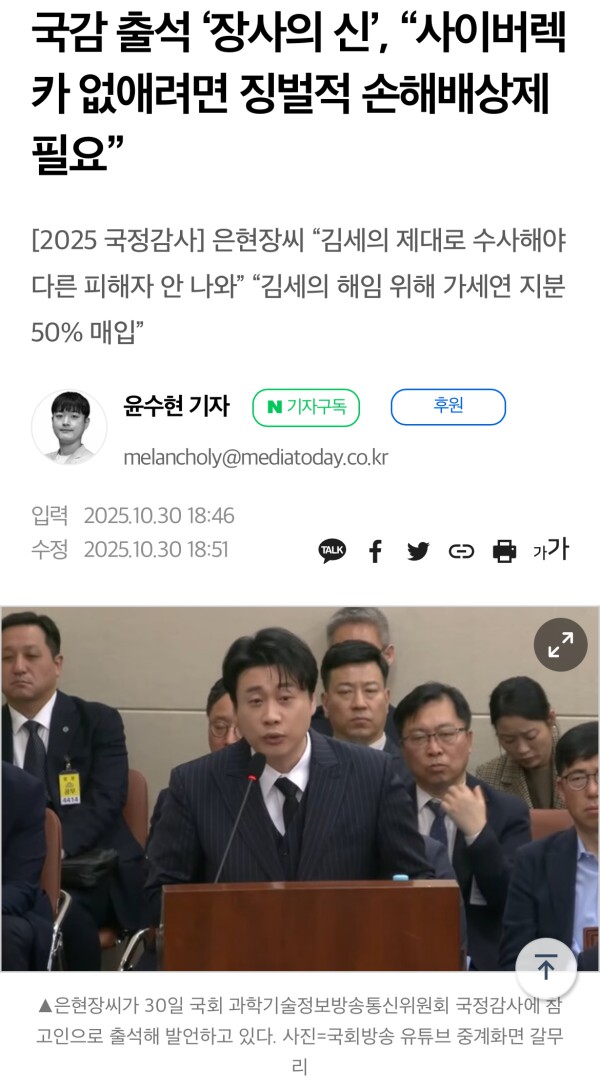Click the 입력 2025.10.30 18:46 timestamp
The width and height of the screenshot is (600, 1088).
pyautogui.click(x=132, y=516)
